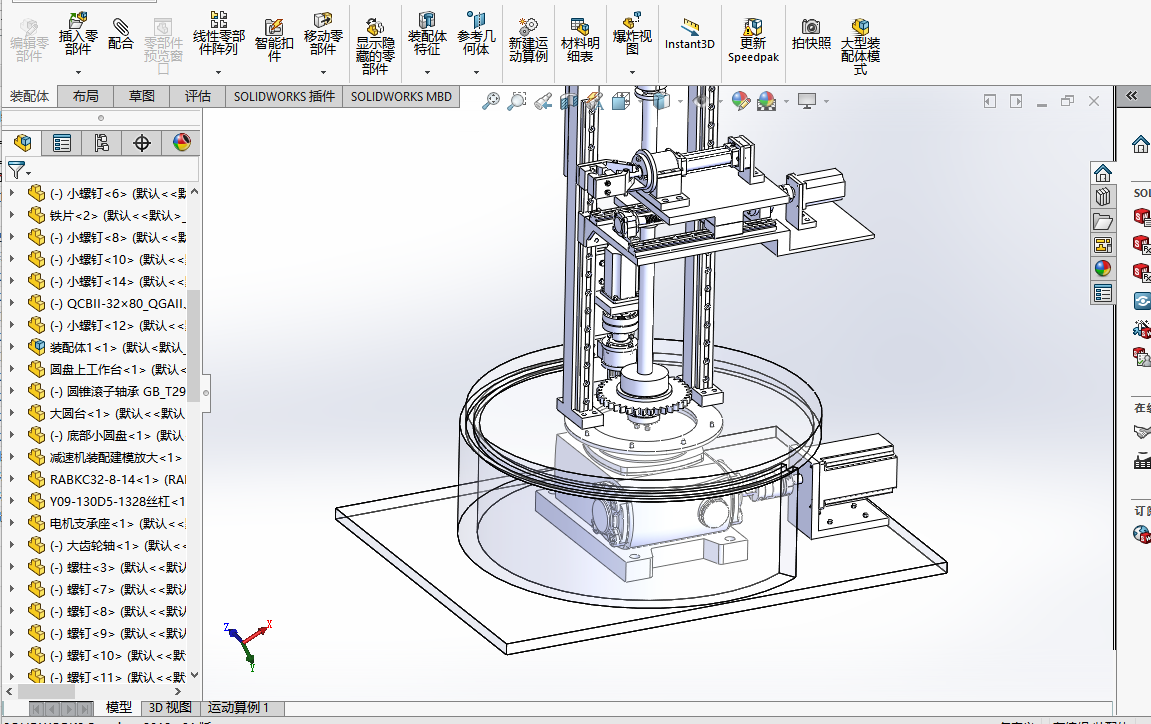Viewport: 1151px width, 724px height.
Task: Expand the 装配体1<1> tree node
Action: click(x=11, y=347)
